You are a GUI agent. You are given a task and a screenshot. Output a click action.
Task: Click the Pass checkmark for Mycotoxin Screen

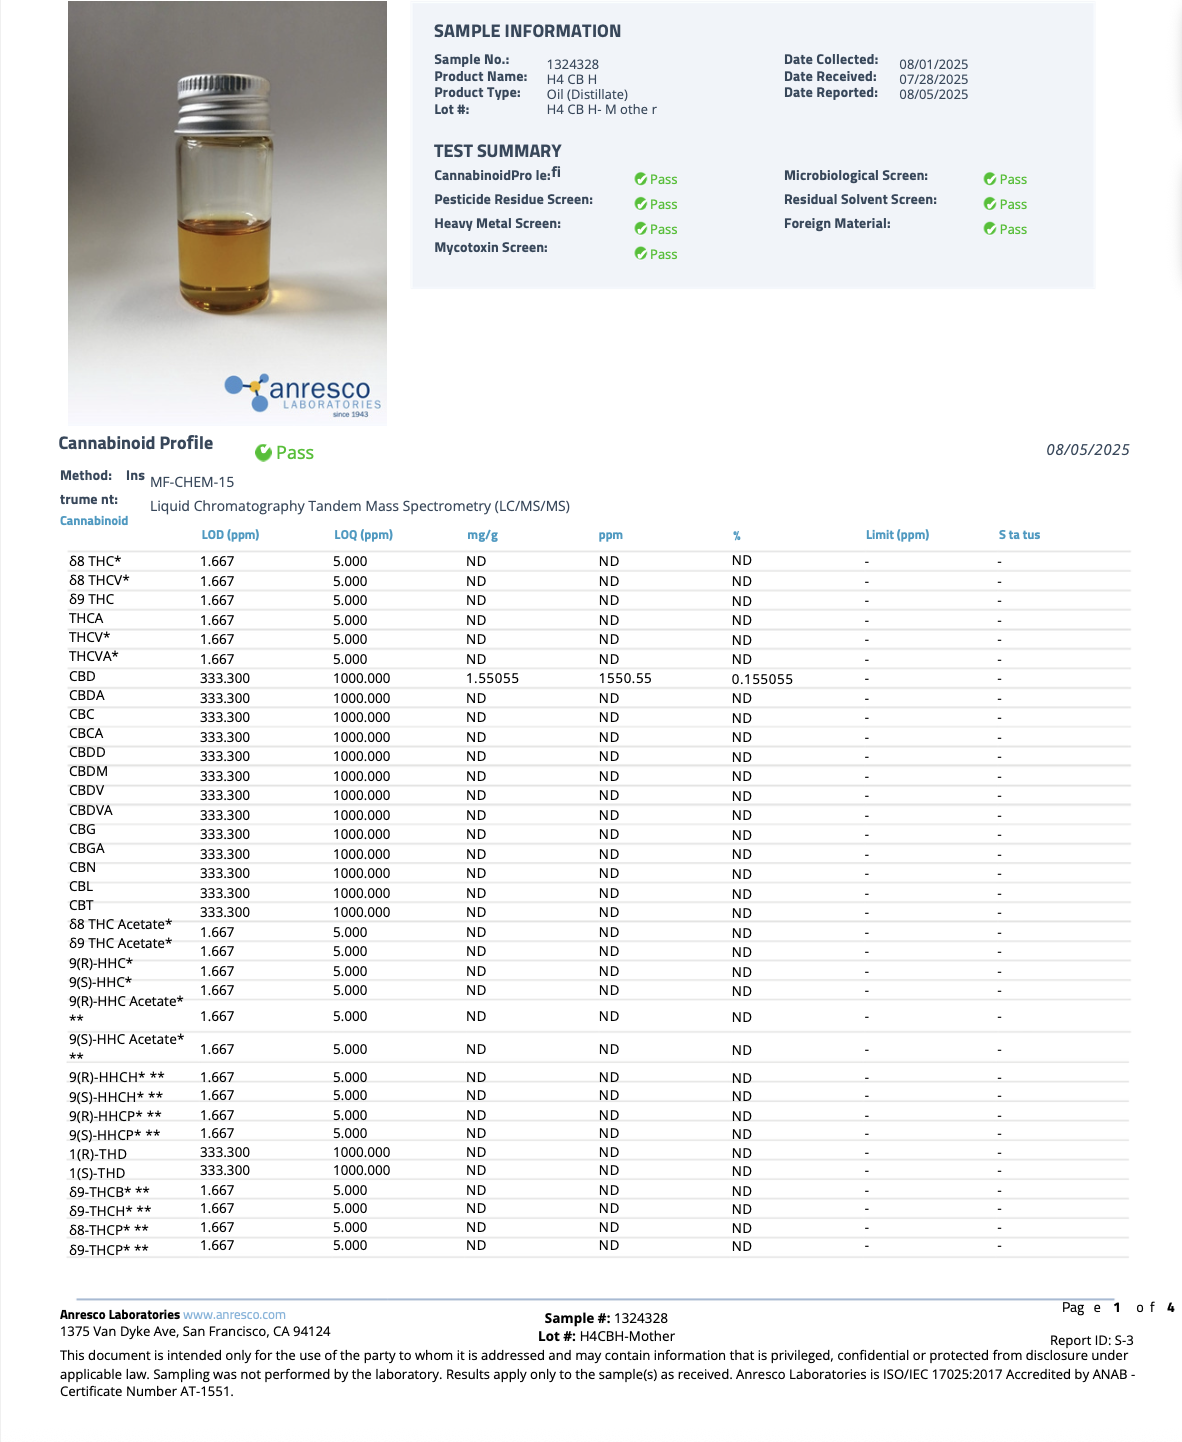pos(640,254)
